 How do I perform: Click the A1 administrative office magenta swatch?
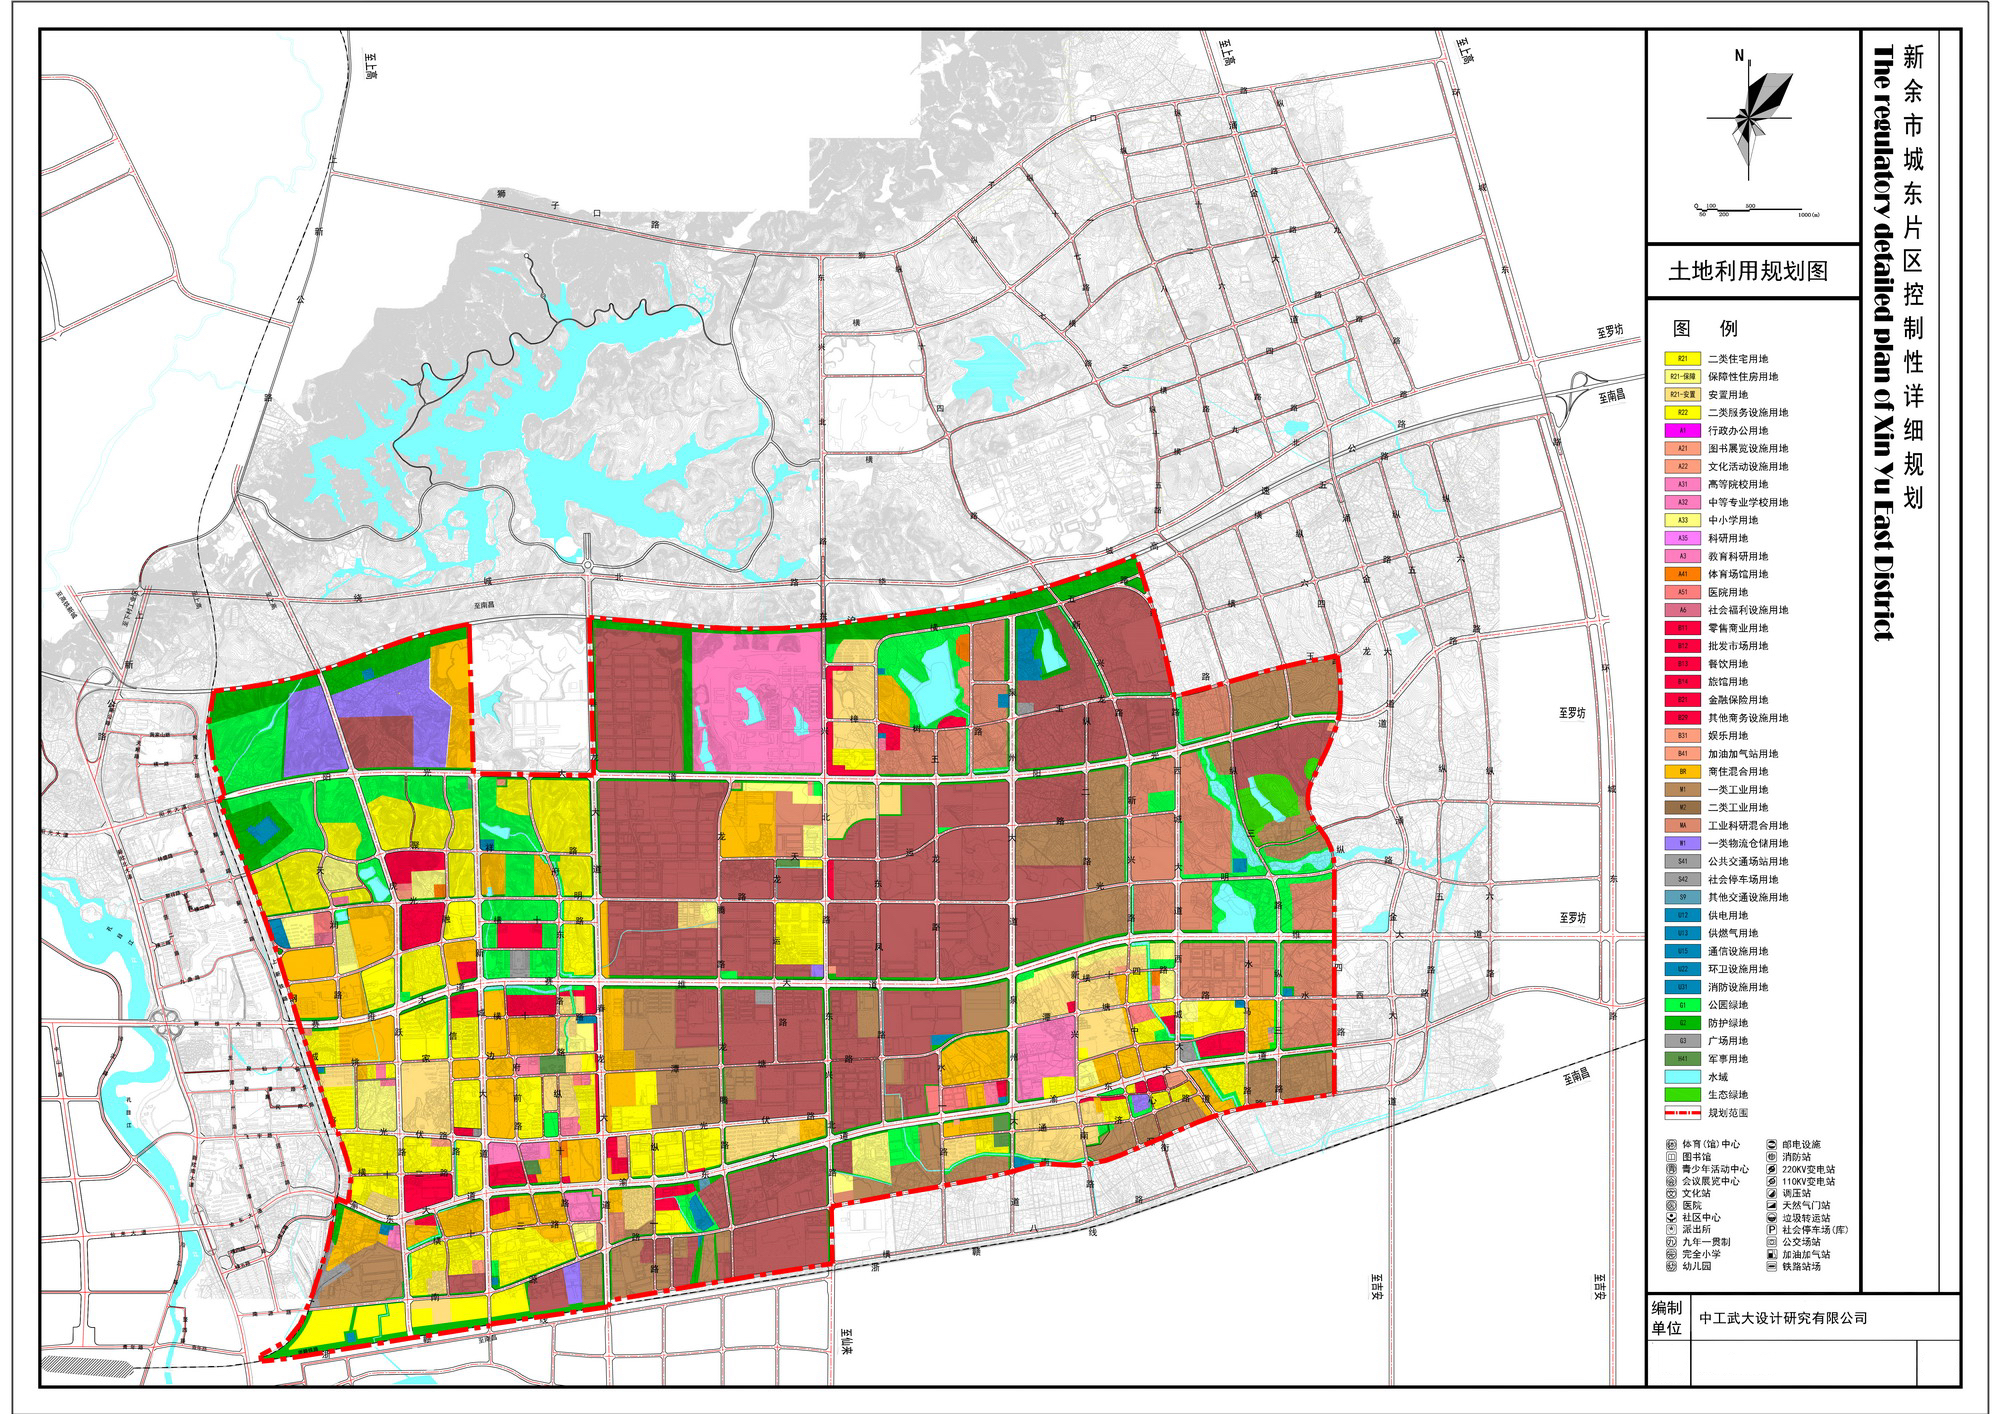(1682, 431)
